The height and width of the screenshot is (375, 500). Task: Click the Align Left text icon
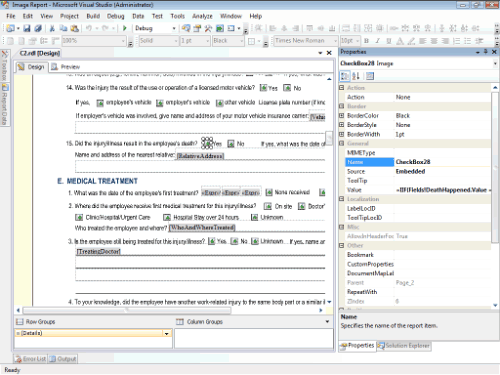(x=423, y=41)
